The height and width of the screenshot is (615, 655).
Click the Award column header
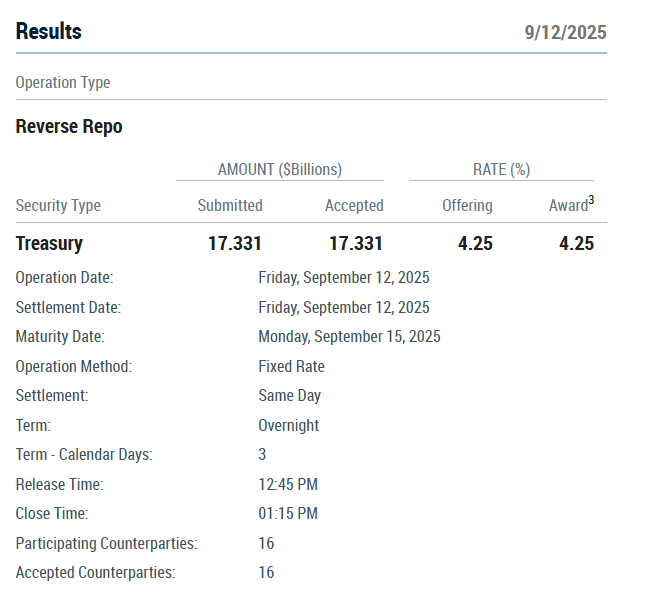[569, 205]
